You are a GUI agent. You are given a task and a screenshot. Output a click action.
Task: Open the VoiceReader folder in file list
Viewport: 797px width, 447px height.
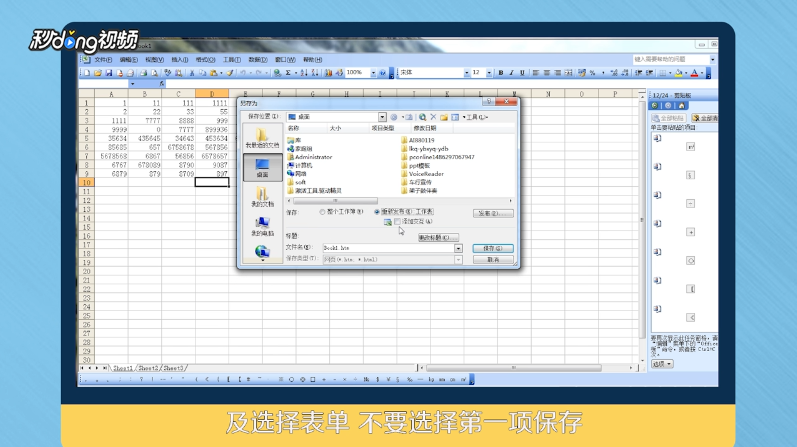(422, 174)
